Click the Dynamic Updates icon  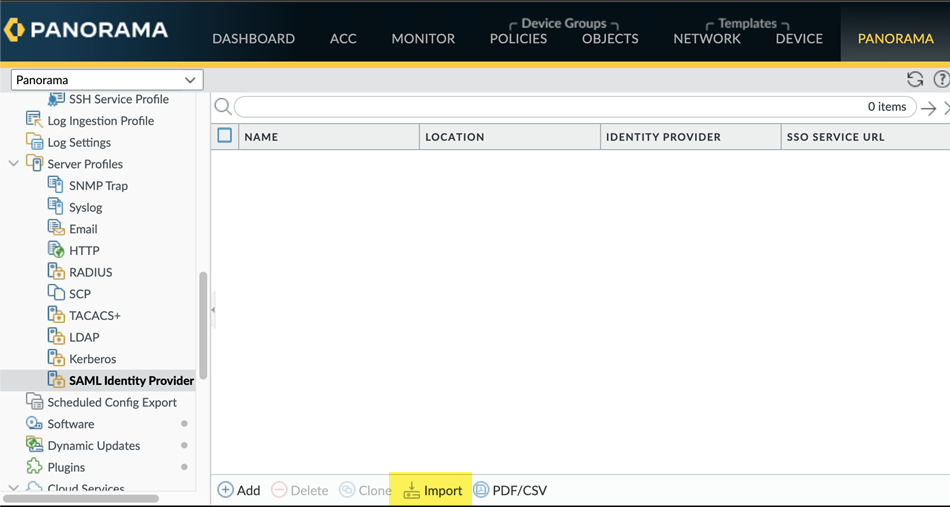pos(35,445)
